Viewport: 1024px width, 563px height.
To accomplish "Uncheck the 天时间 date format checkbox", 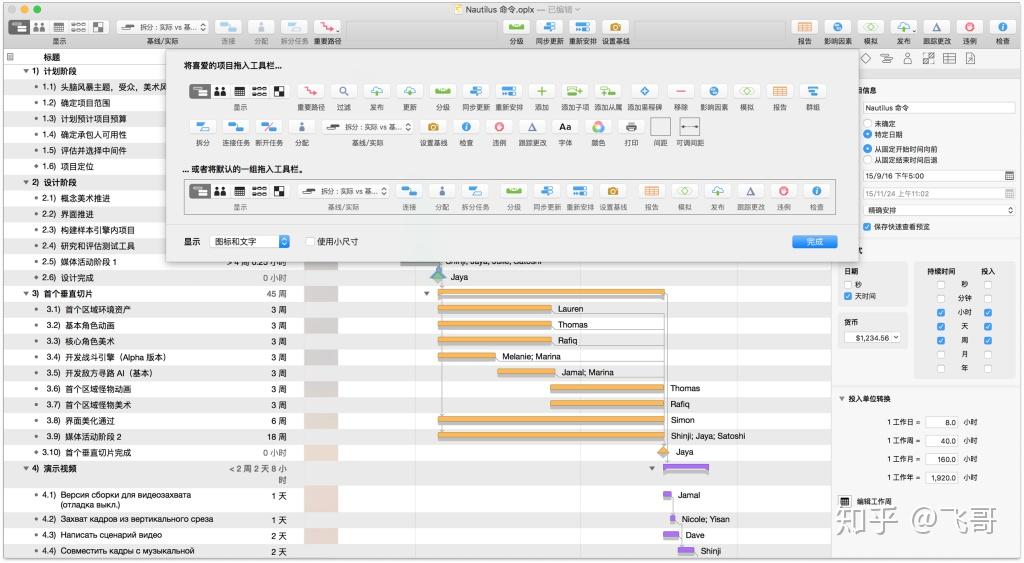I will pyautogui.click(x=848, y=296).
